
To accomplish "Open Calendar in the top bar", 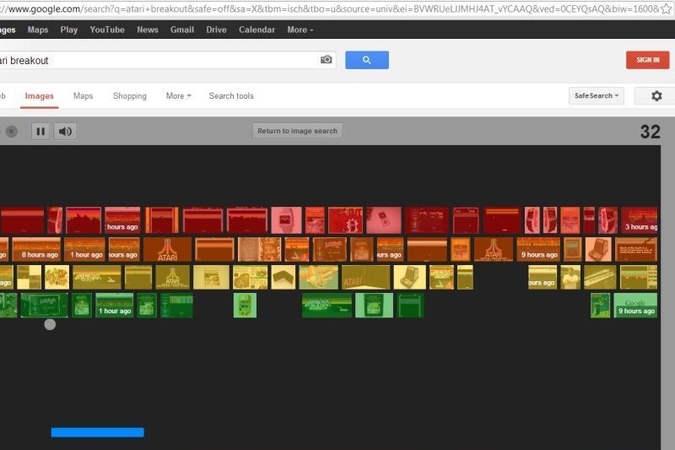I will click(257, 30).
